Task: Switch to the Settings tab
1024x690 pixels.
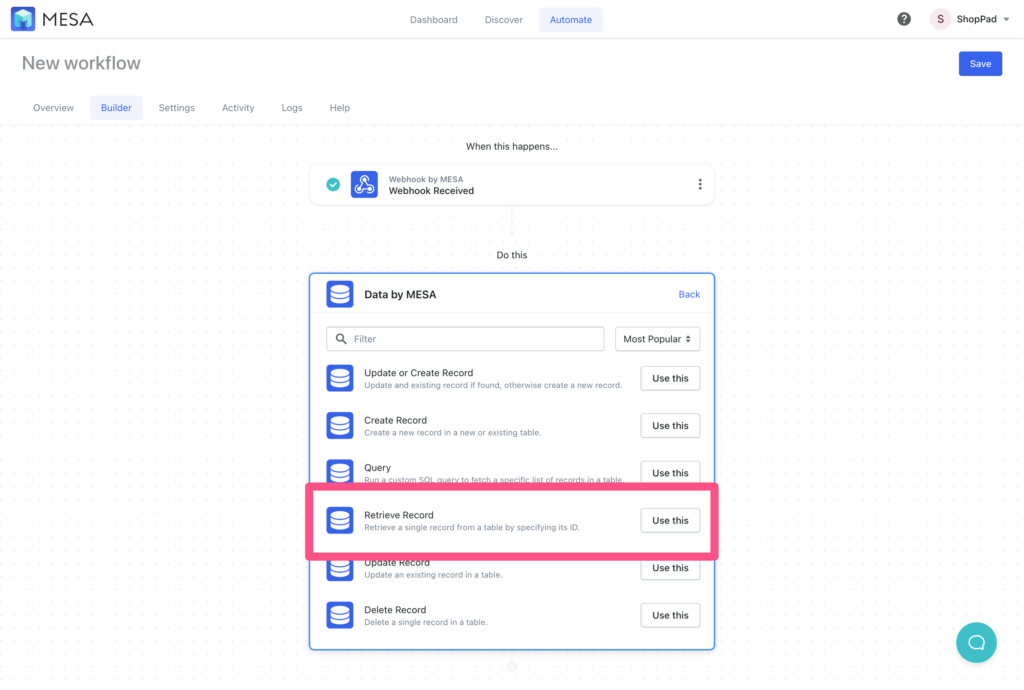Action: [x=176, y=107]
